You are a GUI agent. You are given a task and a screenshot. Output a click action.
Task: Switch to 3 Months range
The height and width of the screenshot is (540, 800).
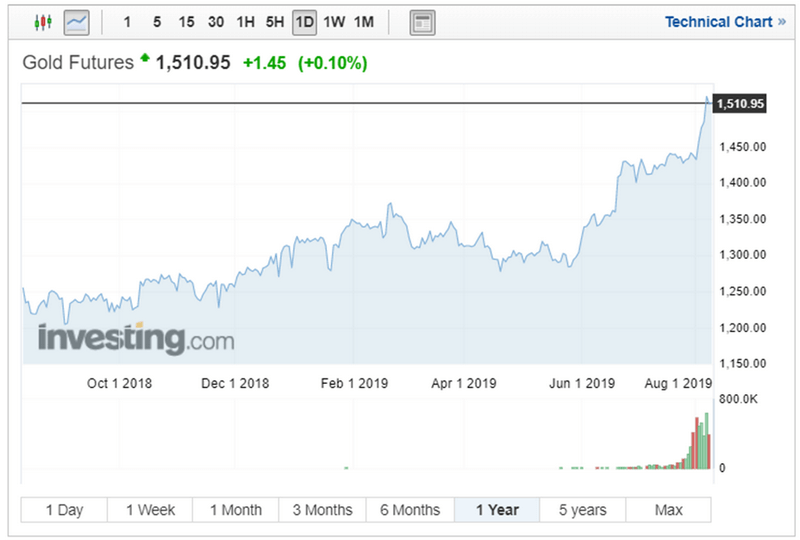pyautogui.click(x=322, y=510)
